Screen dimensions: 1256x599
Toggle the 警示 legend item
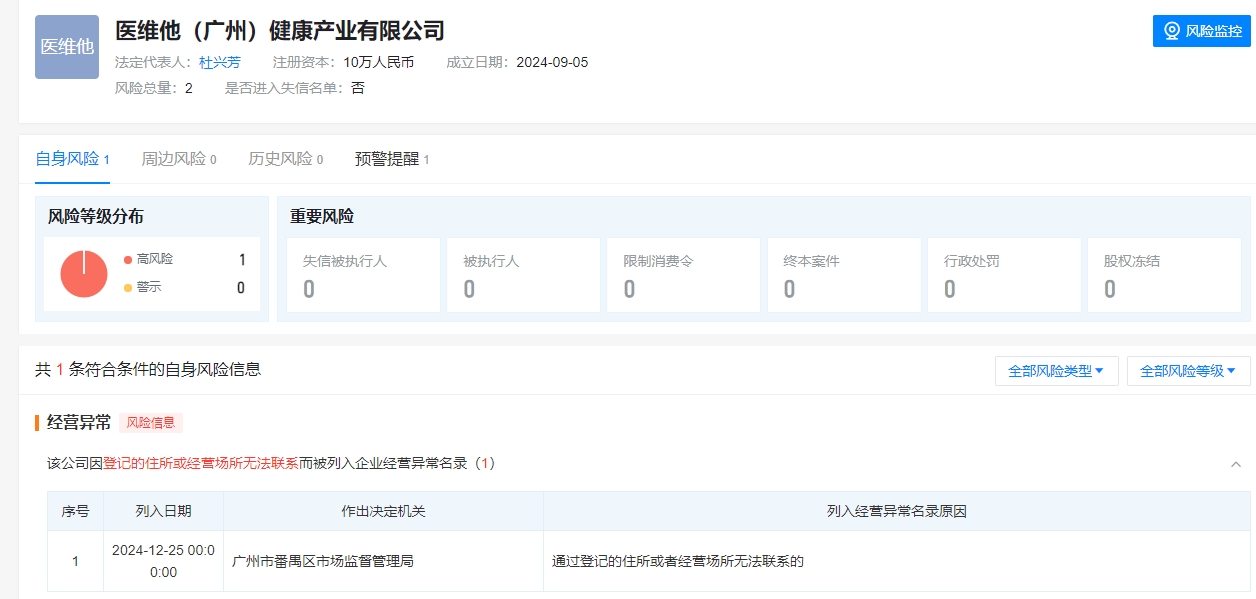coord(148,288)
